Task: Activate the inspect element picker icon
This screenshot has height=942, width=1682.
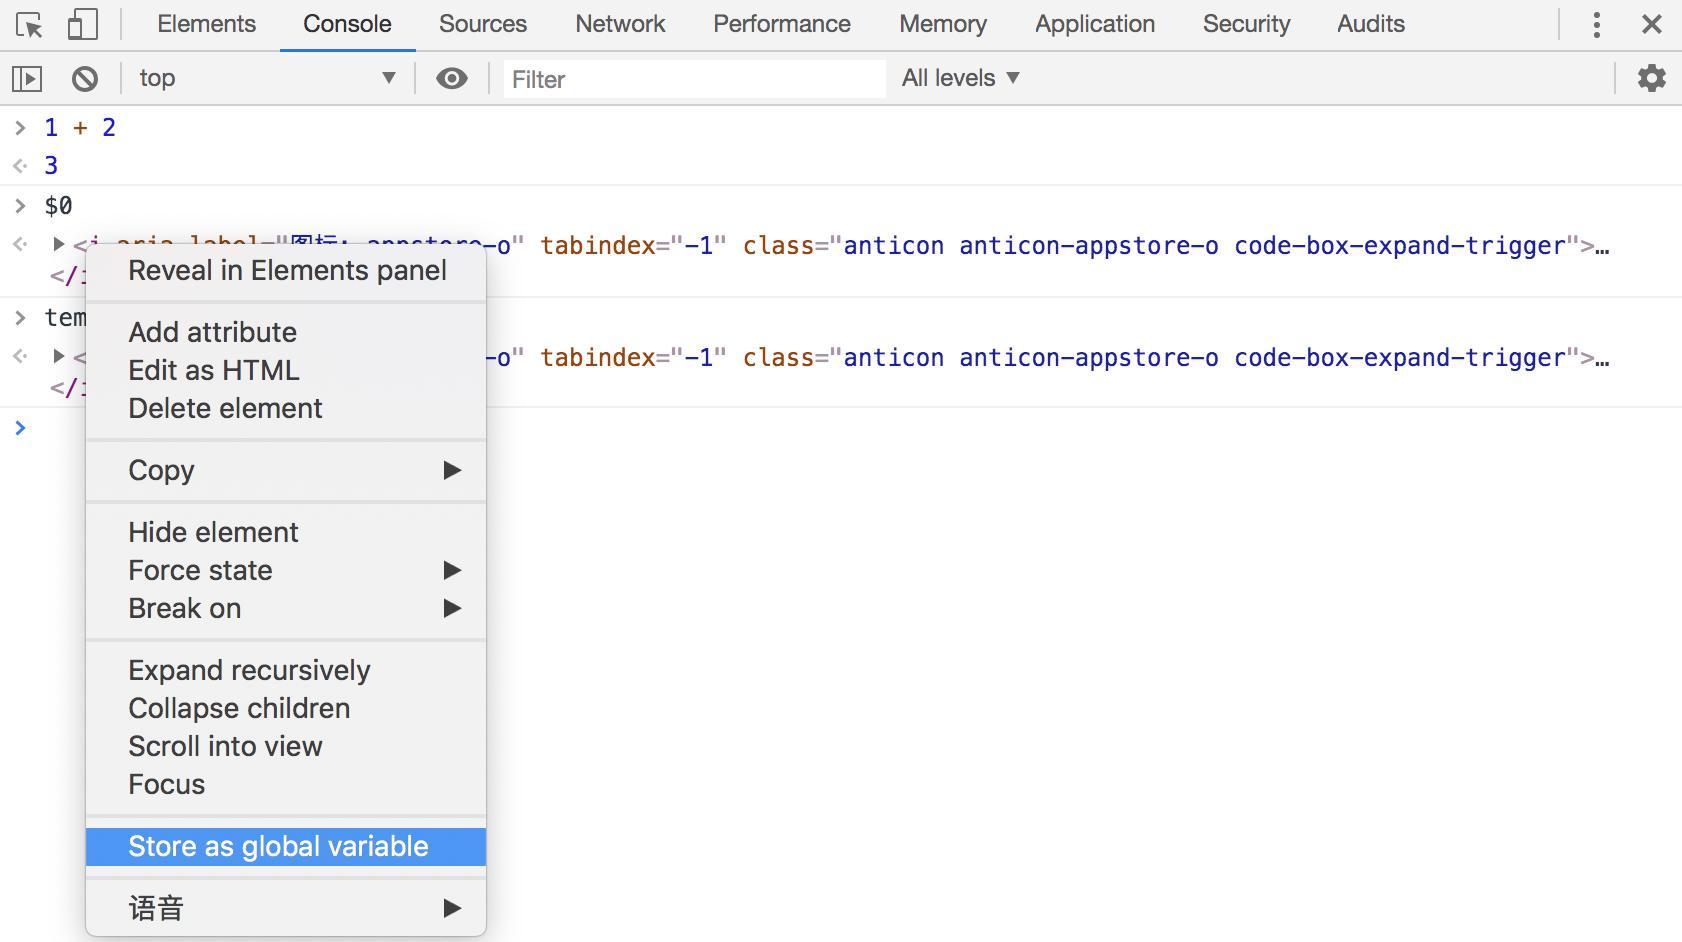Action: pos(30,25)
